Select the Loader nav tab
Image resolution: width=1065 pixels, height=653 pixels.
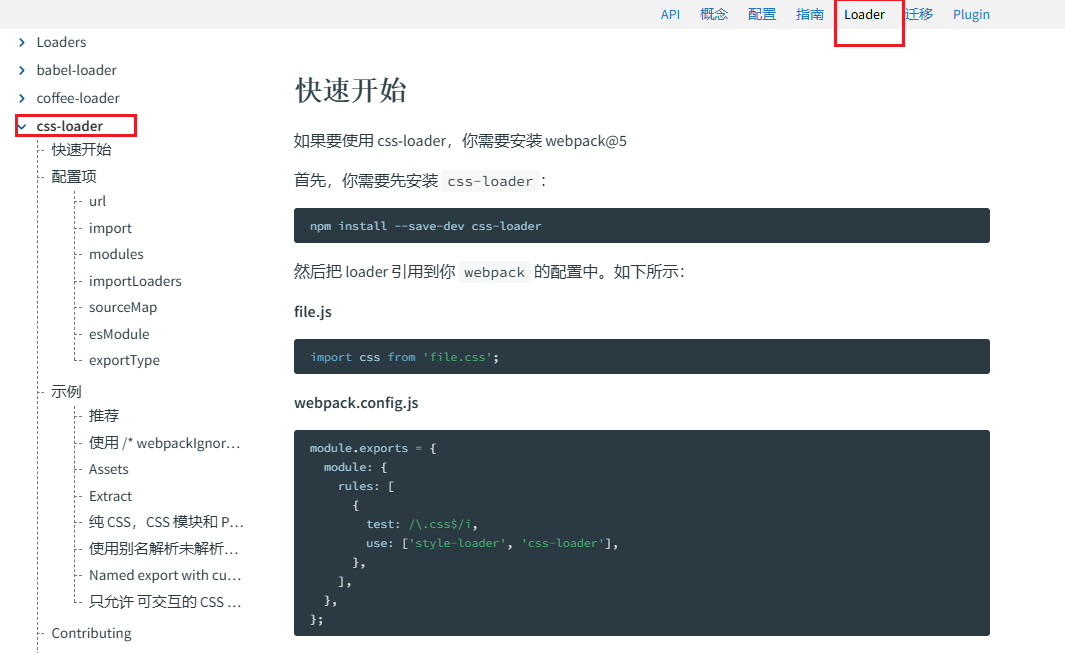click(864, 14)
